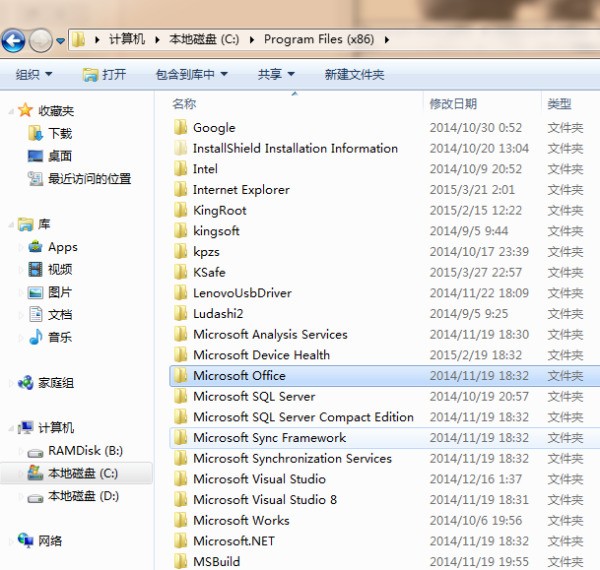Click the 家庭组 homegroup icon
The width and height of the screenshot is (600, 570).
click(x=26, y=383)
